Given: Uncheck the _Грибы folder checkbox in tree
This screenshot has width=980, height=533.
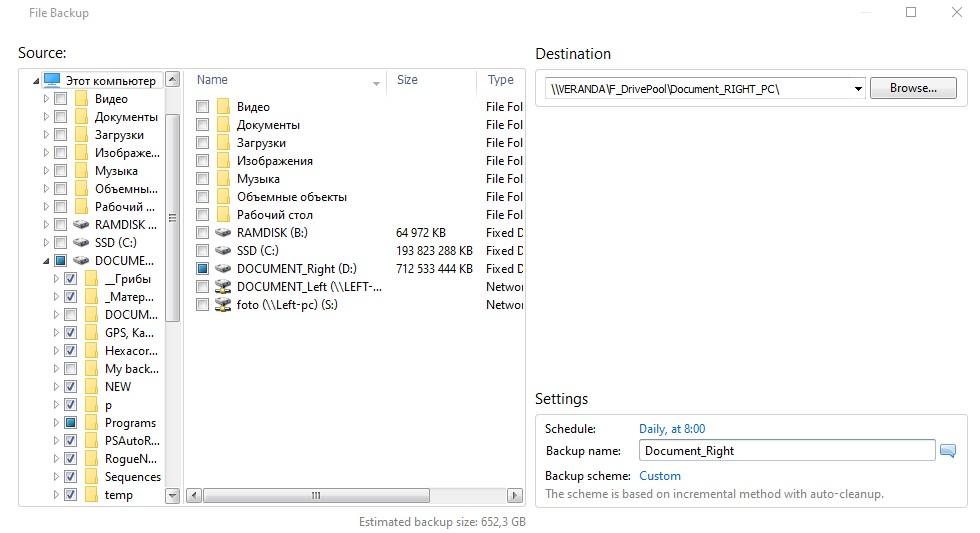Looking at the screenshot, I should [x=71, y=279].
